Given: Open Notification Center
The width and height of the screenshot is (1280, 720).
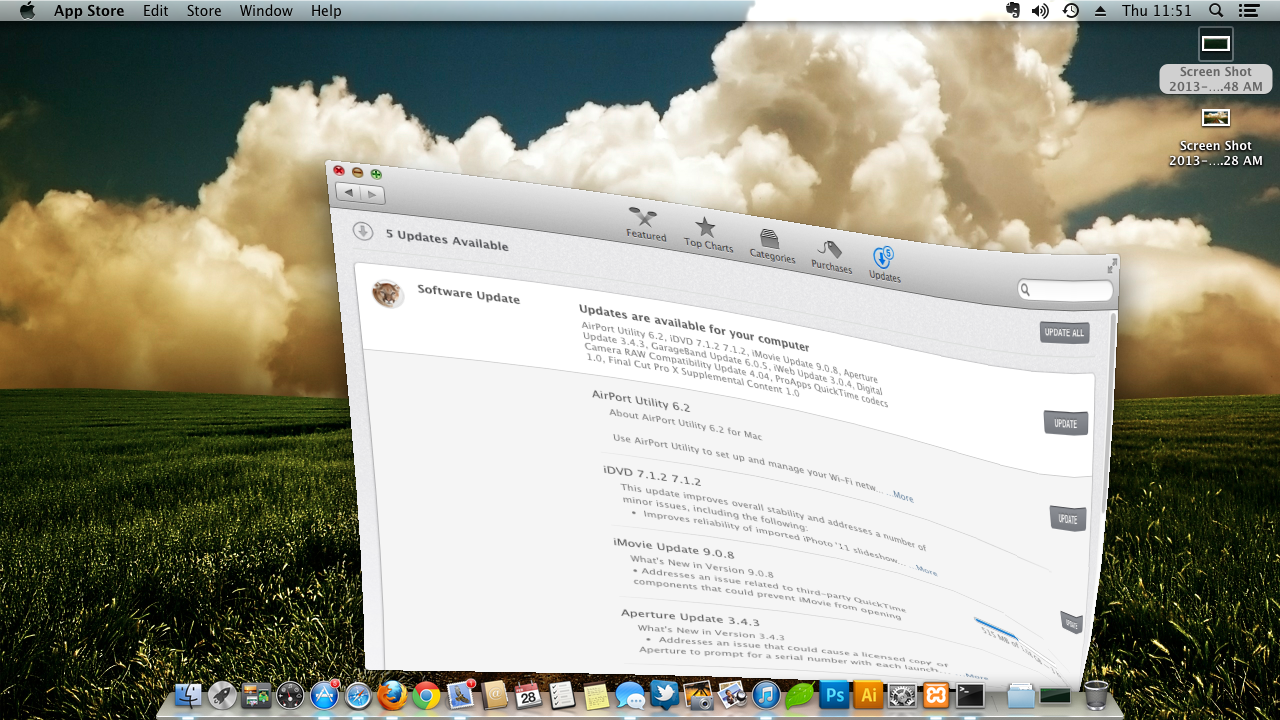Looking at the screenshot, I should 1248,11.
